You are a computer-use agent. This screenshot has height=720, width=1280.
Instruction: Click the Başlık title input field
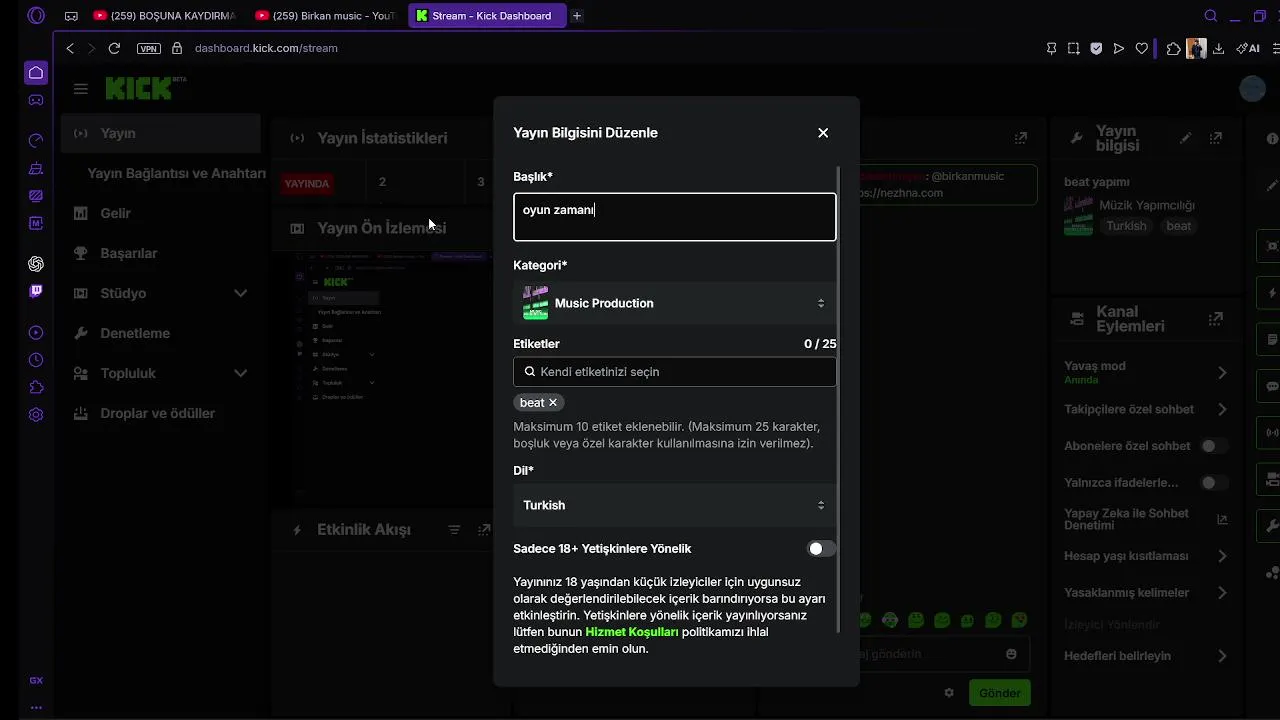pyautogui.click(x=675, y=217)
